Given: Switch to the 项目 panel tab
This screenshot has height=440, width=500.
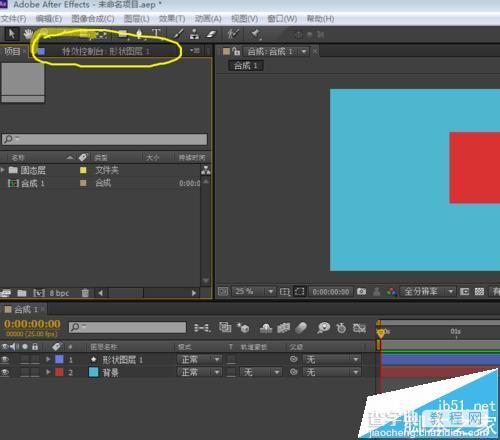Looking at the screenshot, I should tap(12, 51).
